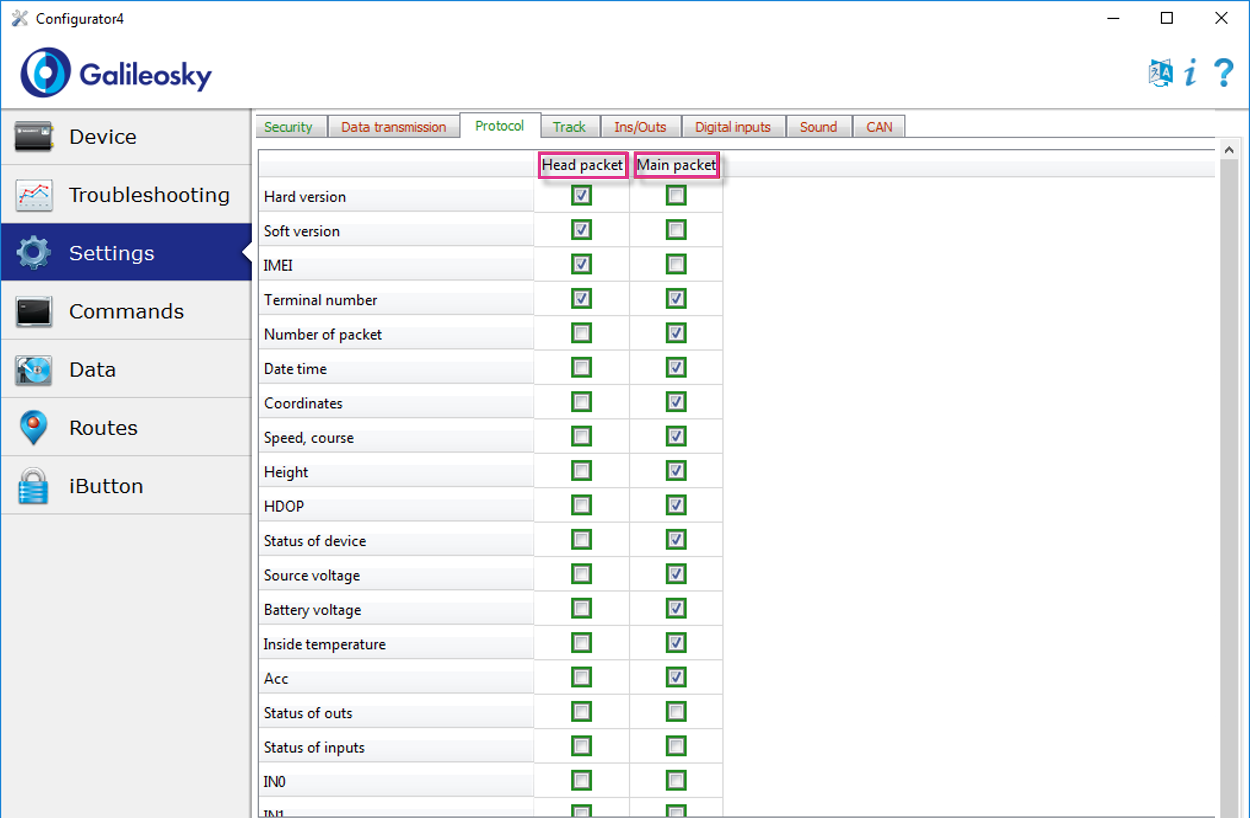Open the Routes map pin icon
The width and height of the screenshot is (1254, 818).
pos(33,428)
